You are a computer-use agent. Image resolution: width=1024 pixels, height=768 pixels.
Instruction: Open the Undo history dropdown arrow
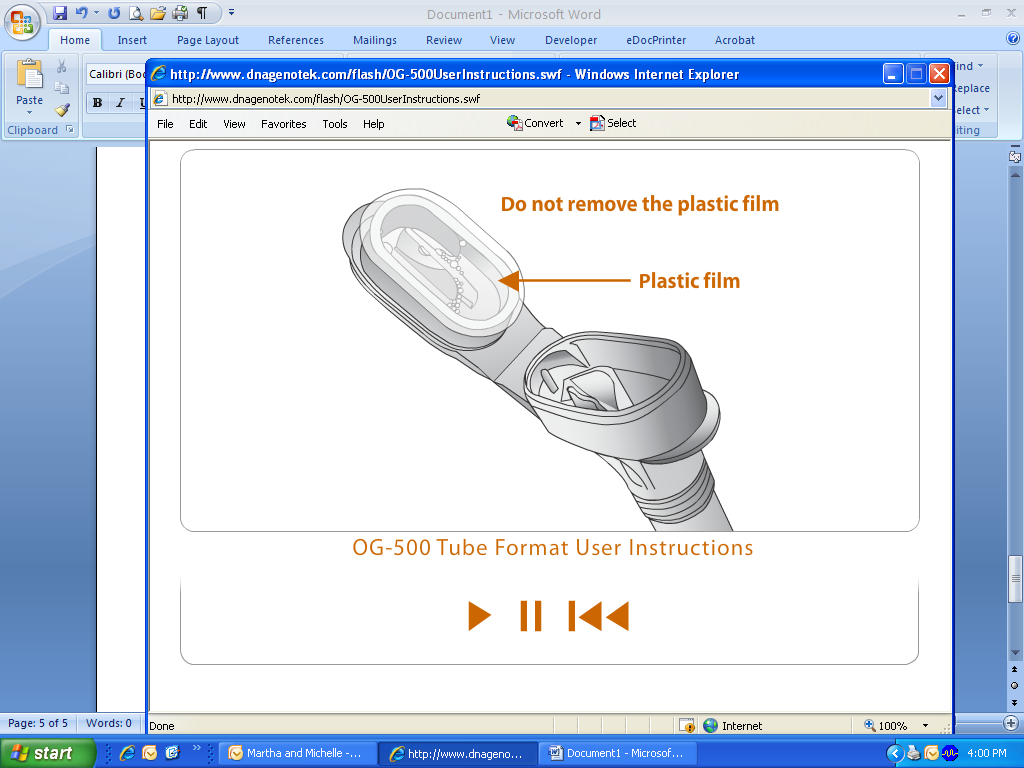[97, 12]
